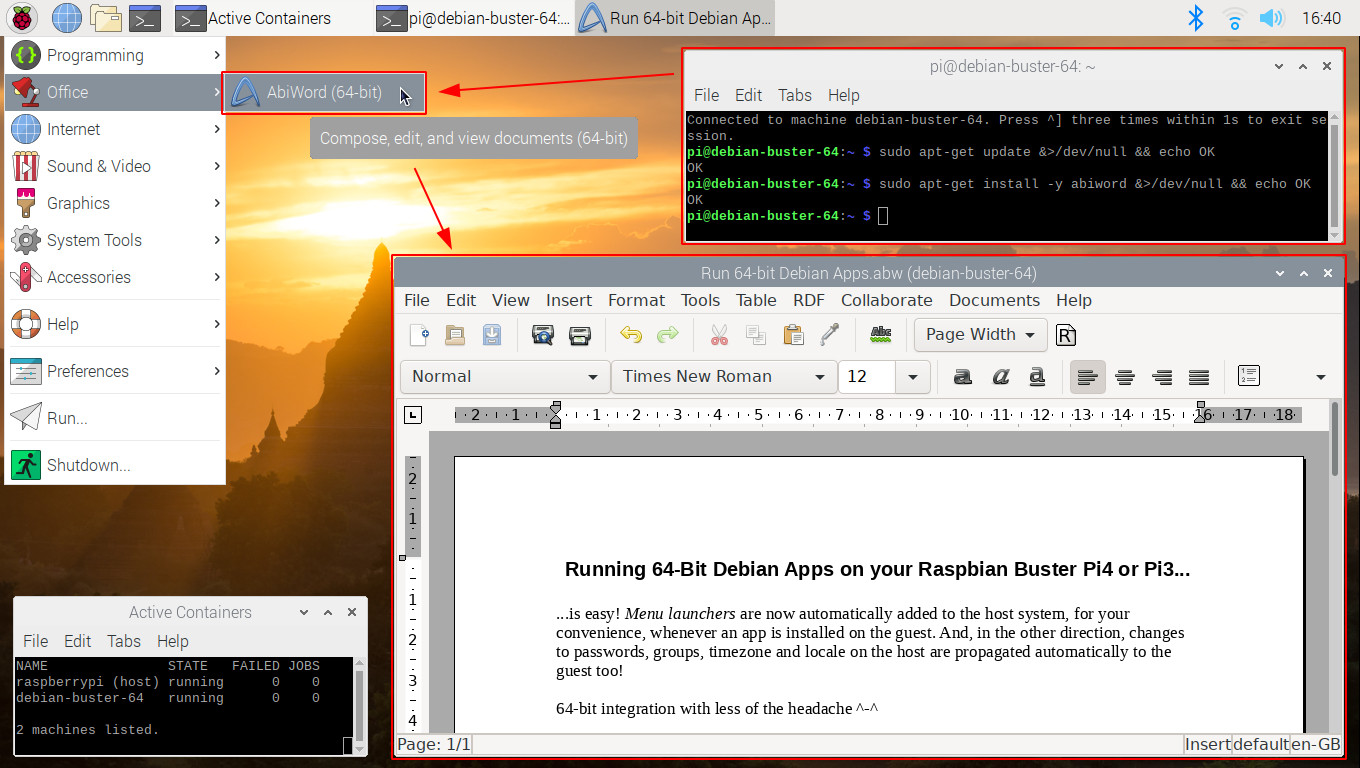Image resolution: width=1360 pixels, height=768 pixels.
Task: Open the WiFi network tray icon
Action: point(1235,17)
